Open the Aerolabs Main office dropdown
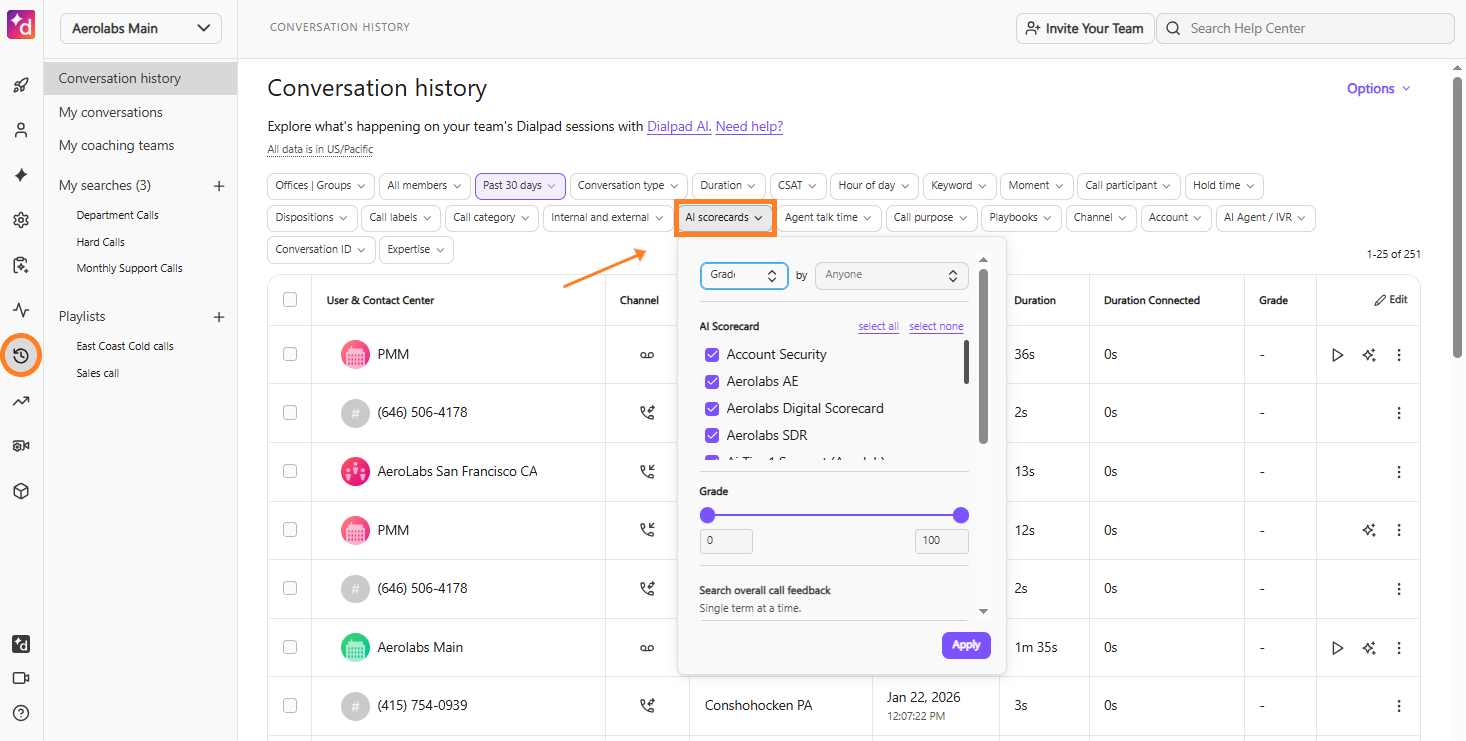The width and height of the screenshot is (1466, 741). click(141, 29)
